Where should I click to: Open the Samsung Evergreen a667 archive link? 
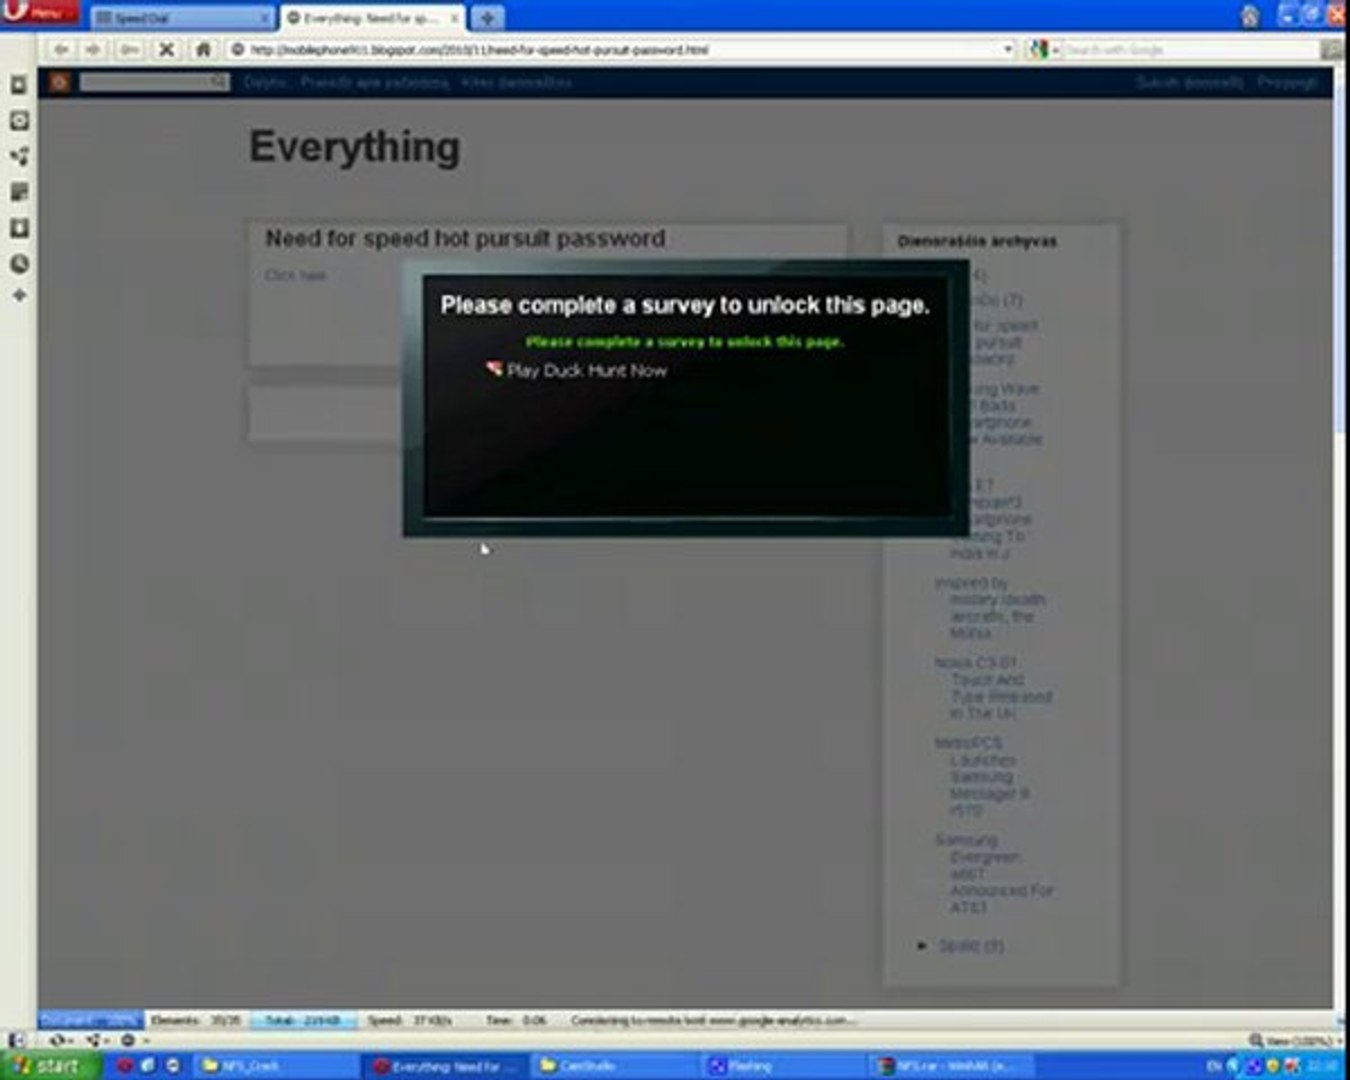pos(994,874)
